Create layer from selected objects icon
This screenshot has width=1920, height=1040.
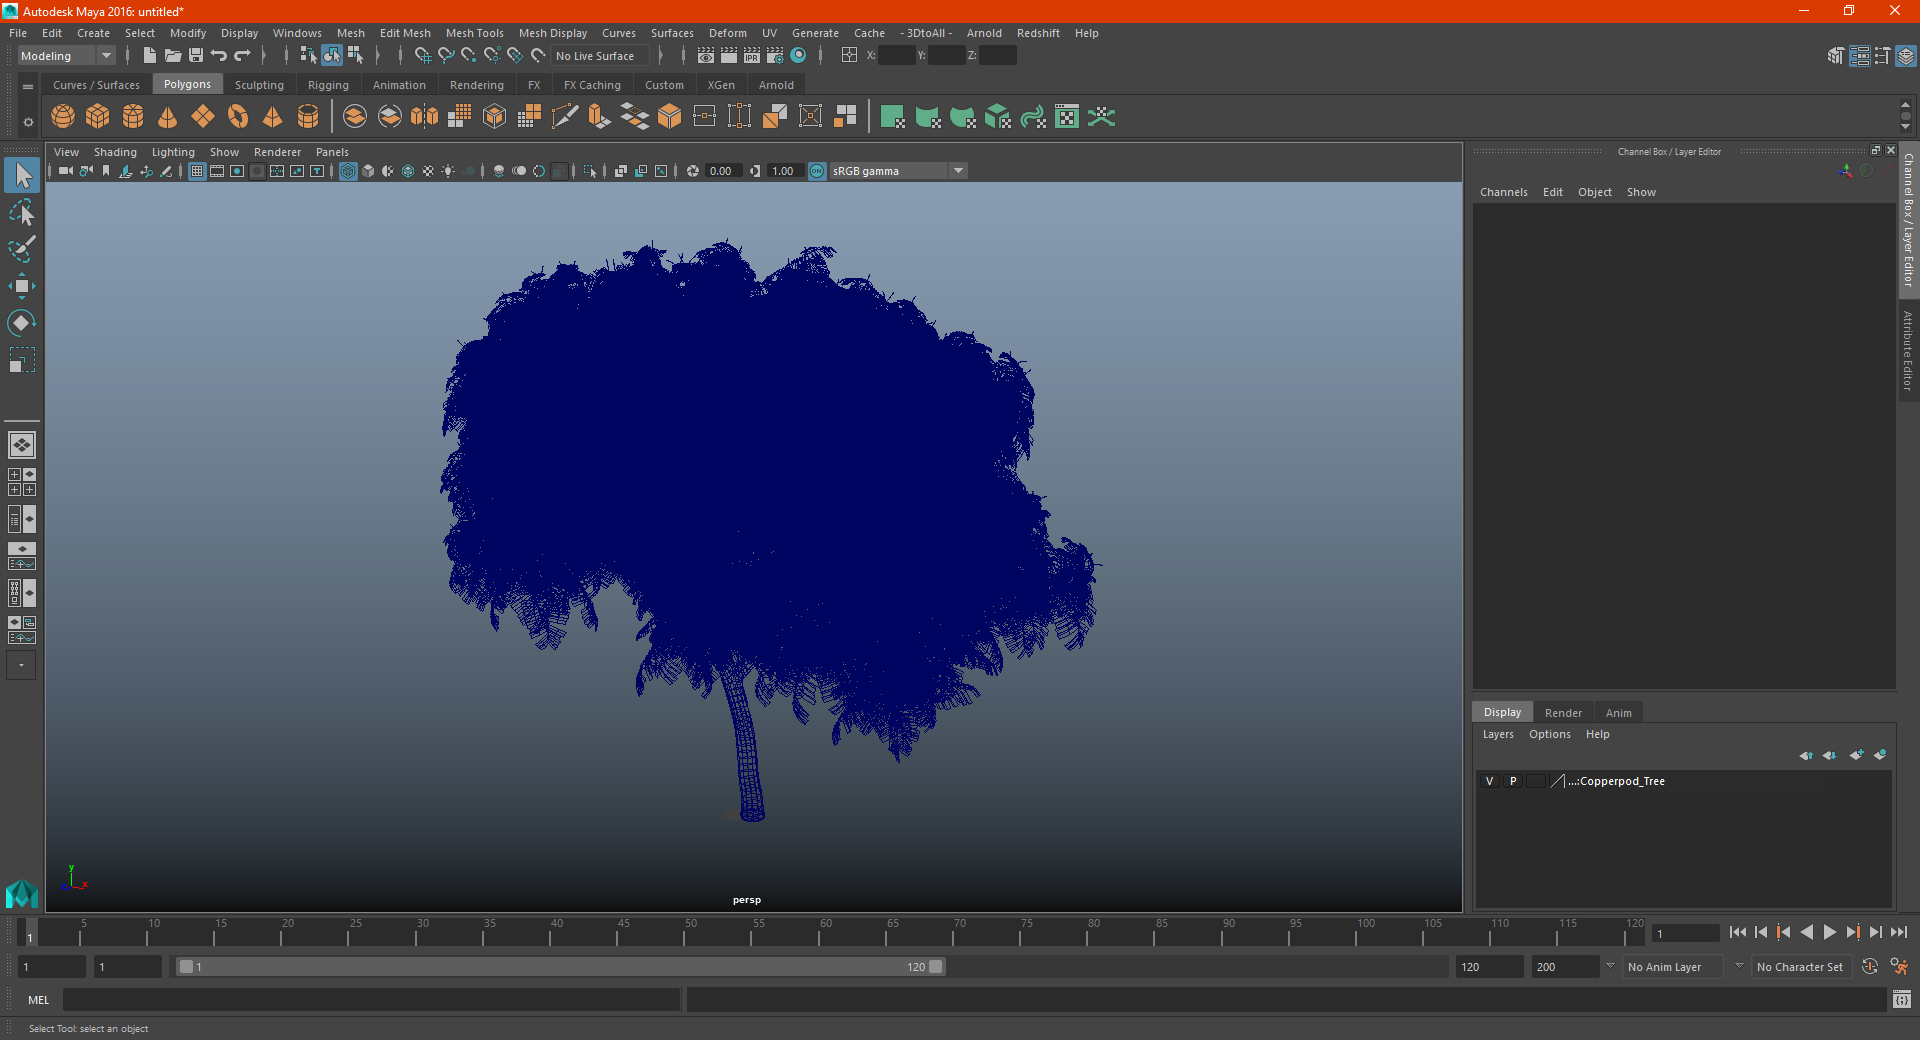[x=1880, y=755]
